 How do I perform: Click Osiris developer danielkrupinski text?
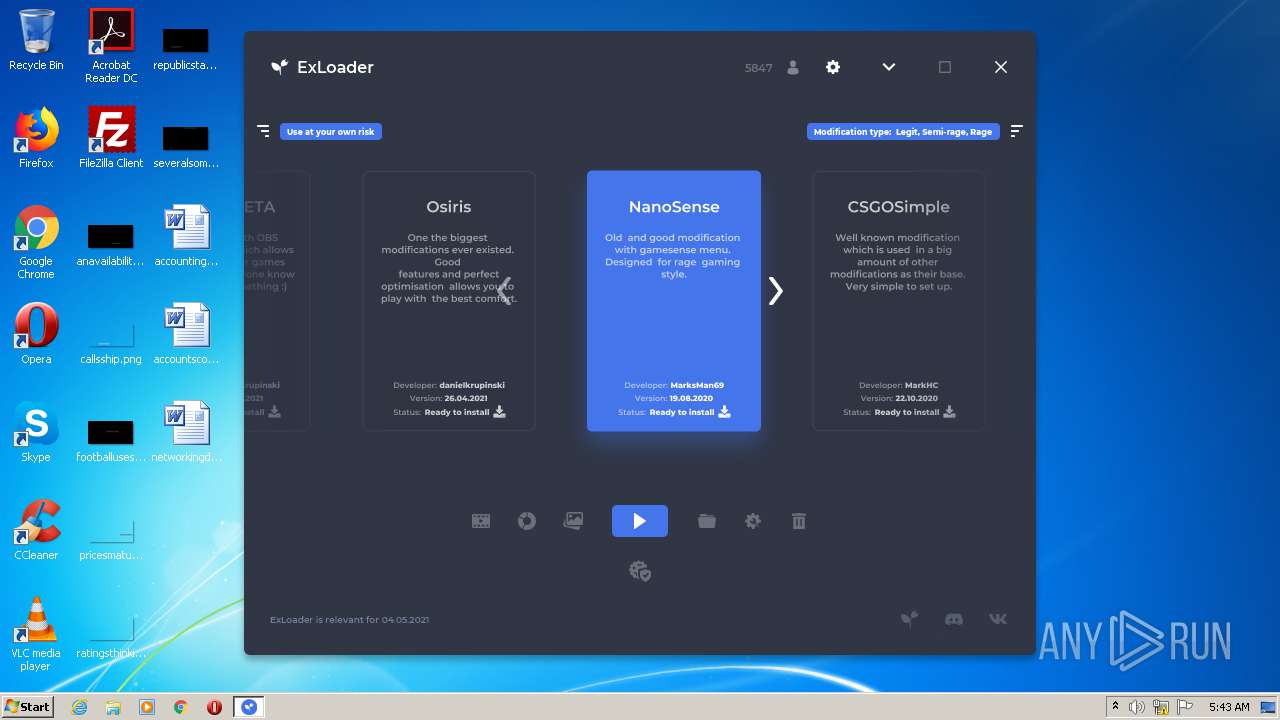(472, 385)
